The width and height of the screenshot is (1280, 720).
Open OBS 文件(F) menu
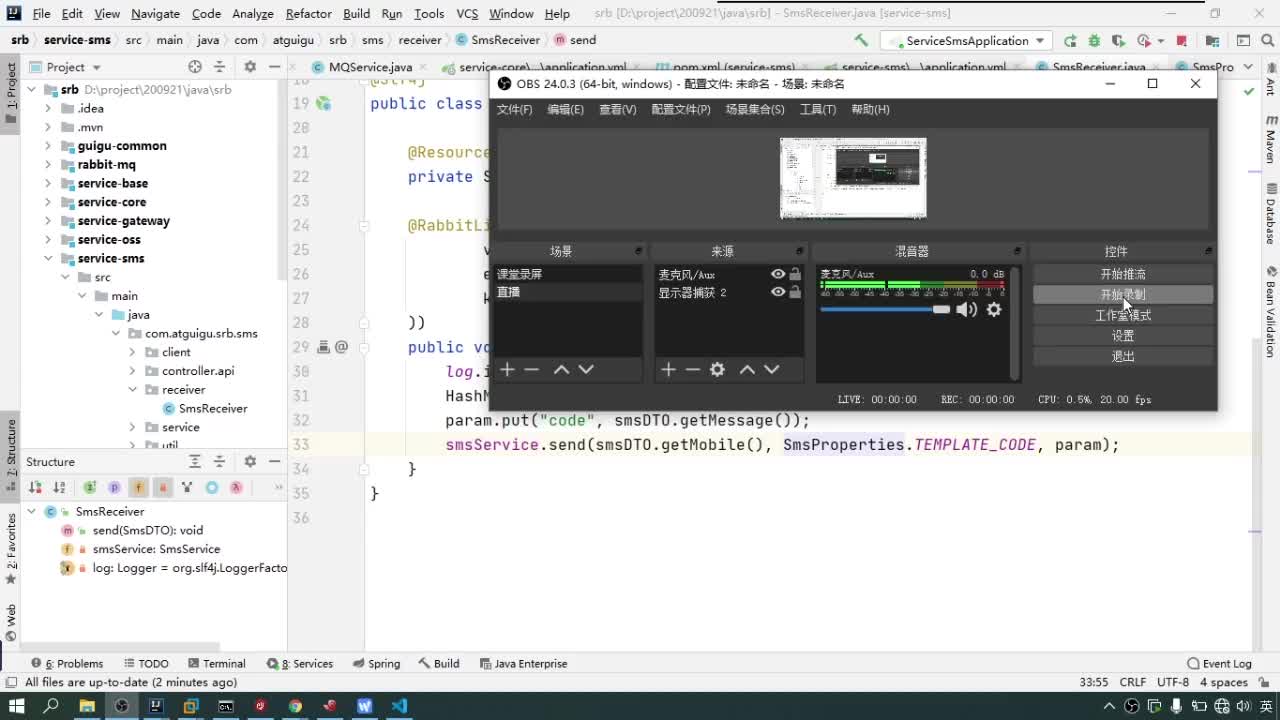(x=515, y=109)
